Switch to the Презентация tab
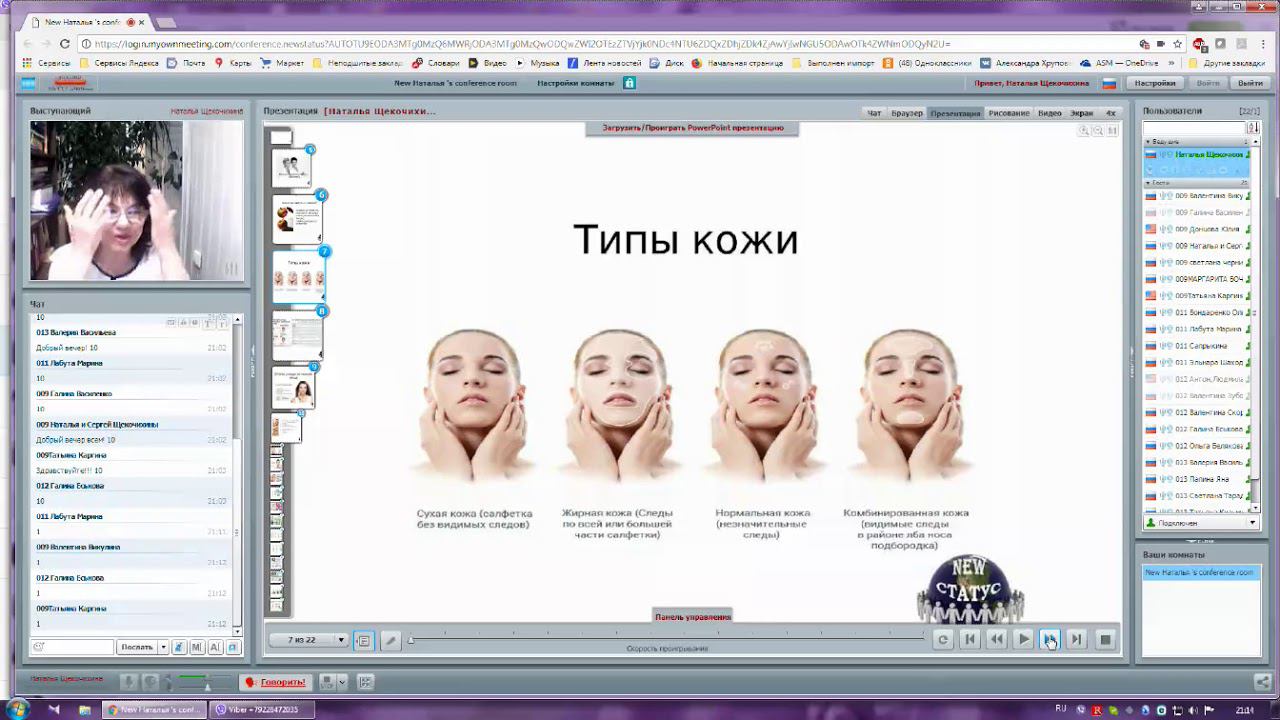This screenshot has width=1280, height=720. coord(955,113)
